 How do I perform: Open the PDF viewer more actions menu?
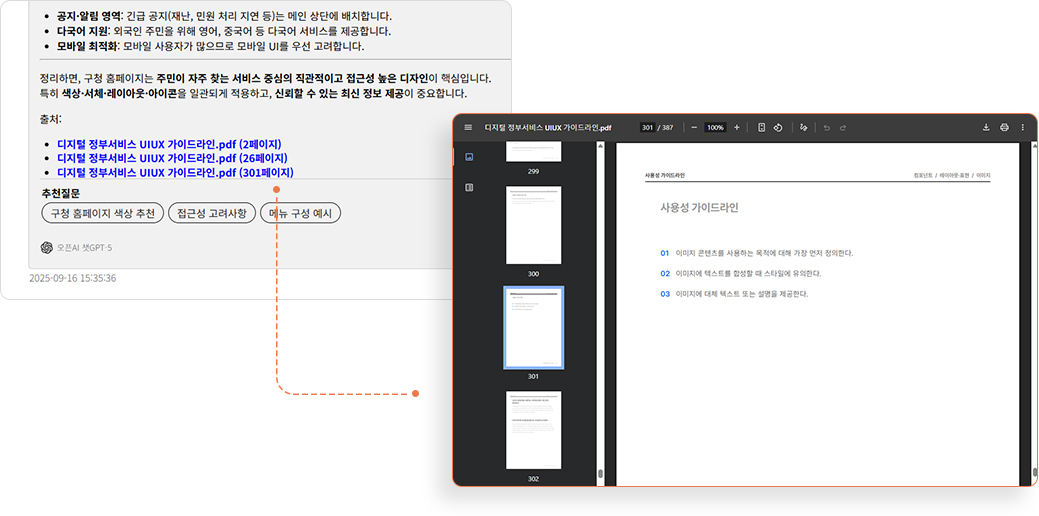[x=1022, y=128]
